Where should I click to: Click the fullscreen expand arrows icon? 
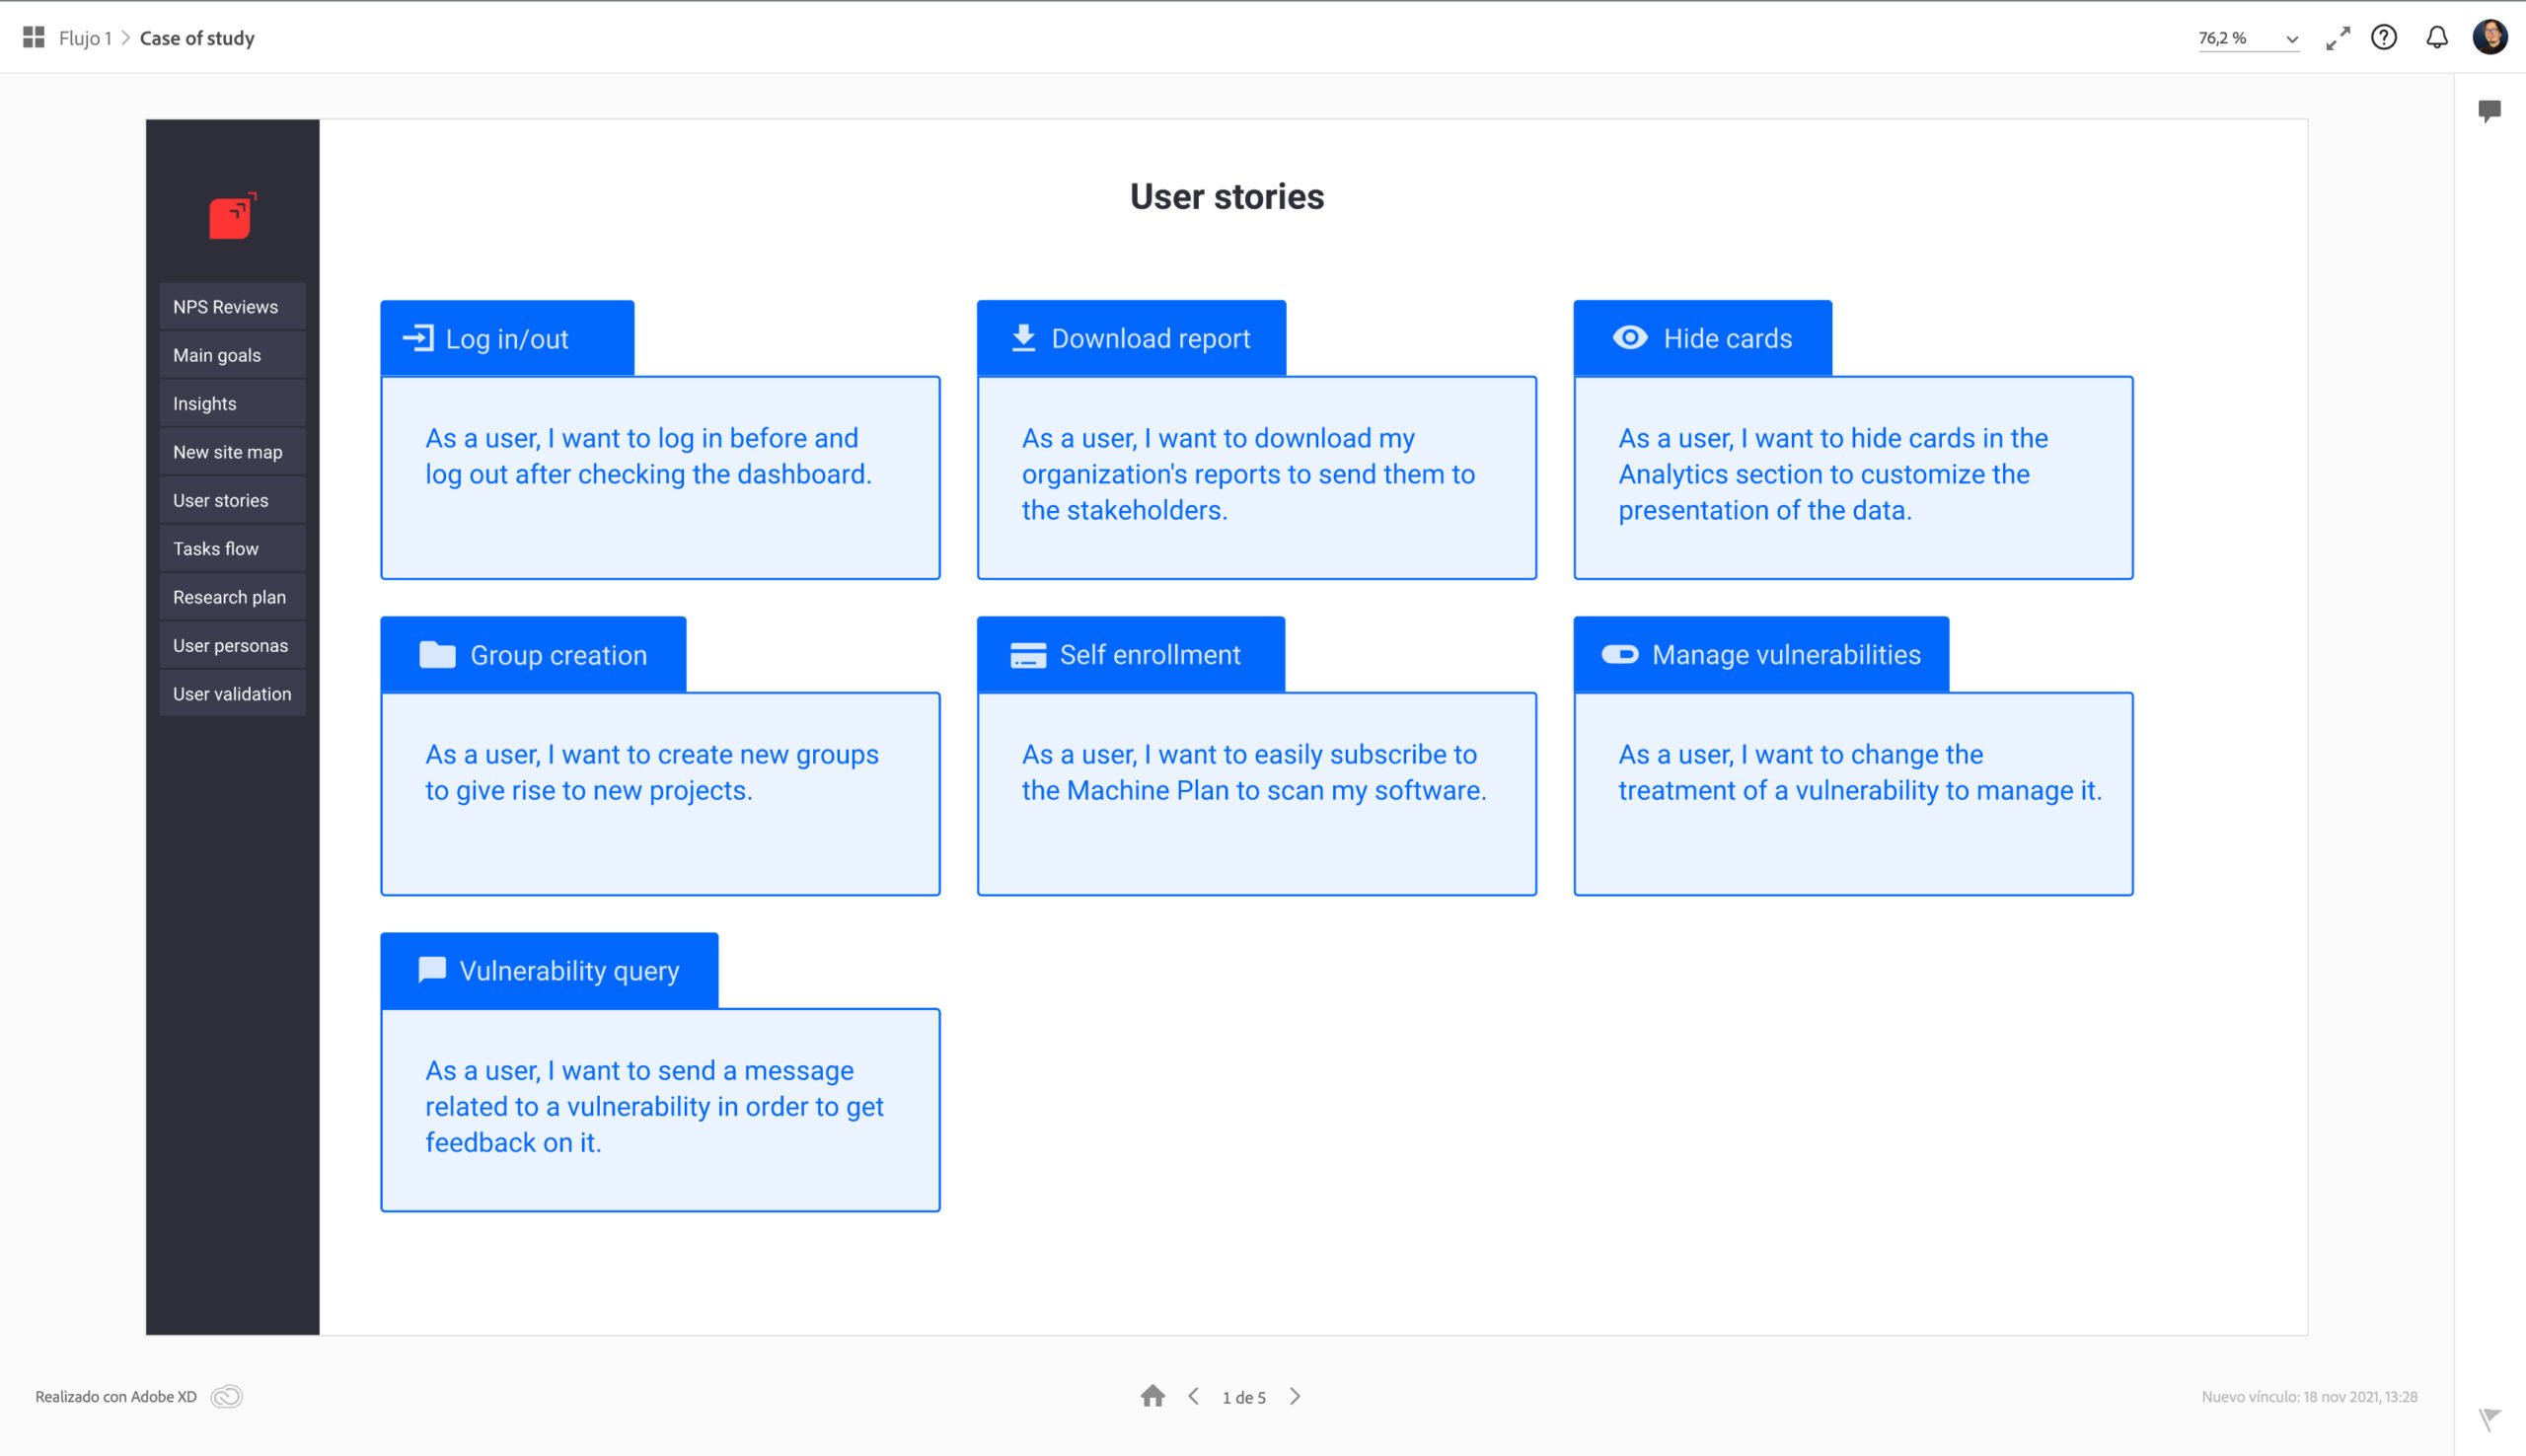click(2337, 38)
